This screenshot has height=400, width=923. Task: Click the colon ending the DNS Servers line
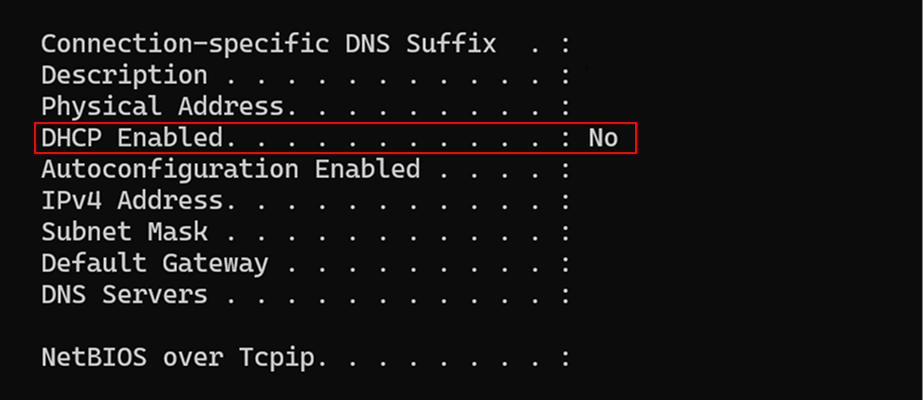tap(566, 296)
